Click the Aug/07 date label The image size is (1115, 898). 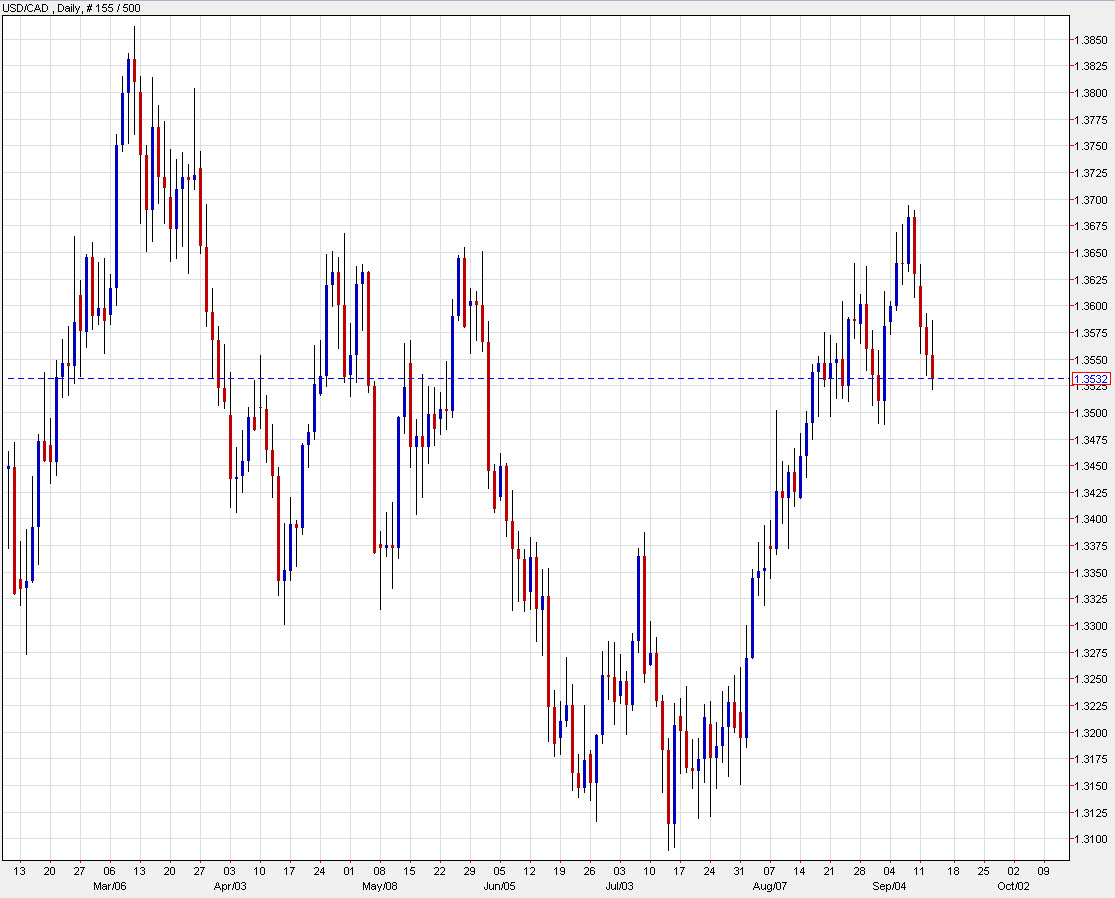[x=769, y=886]
